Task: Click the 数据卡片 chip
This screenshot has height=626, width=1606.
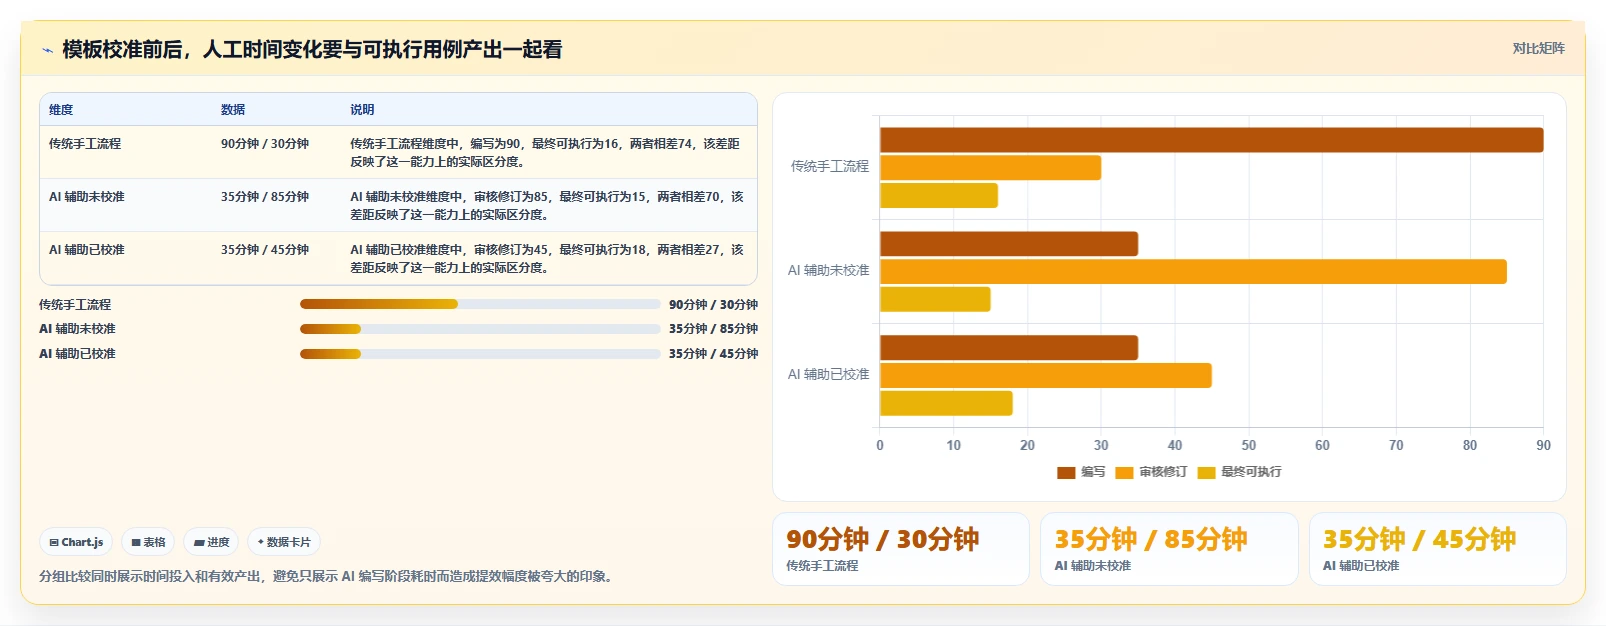Action: (284, 542)
